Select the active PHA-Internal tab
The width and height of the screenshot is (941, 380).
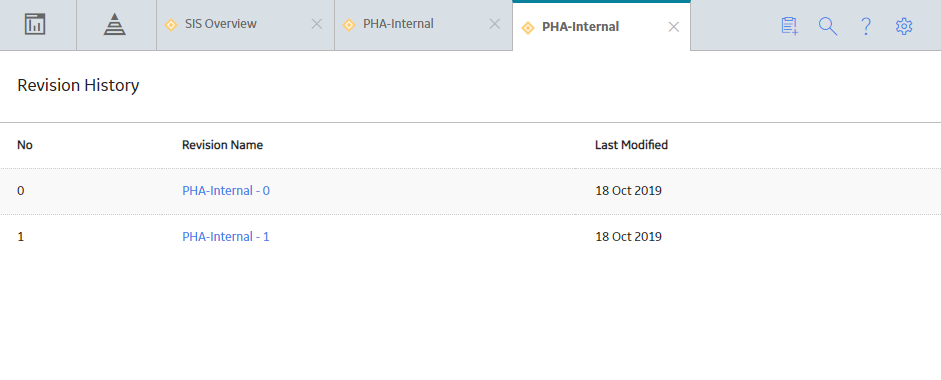tap(580, 27)
